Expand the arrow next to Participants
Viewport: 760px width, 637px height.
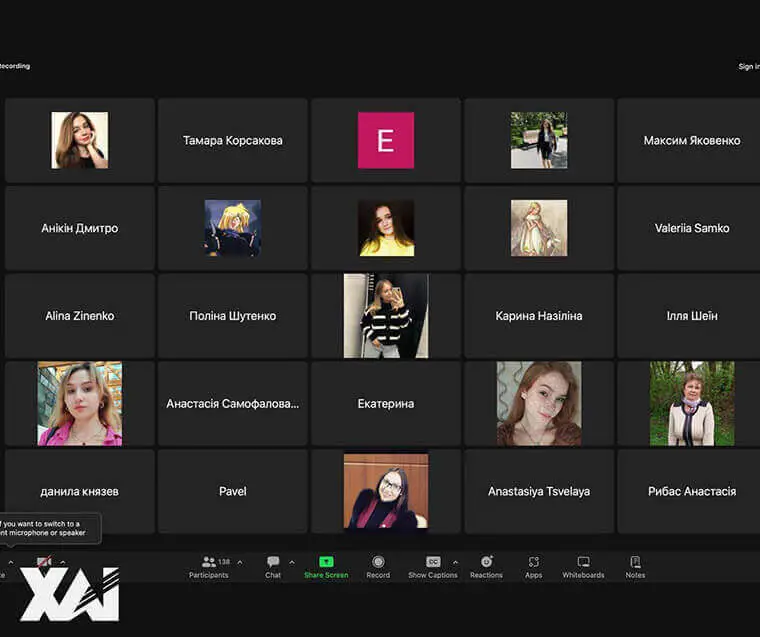pyautogui.click(x=239, y=562)
